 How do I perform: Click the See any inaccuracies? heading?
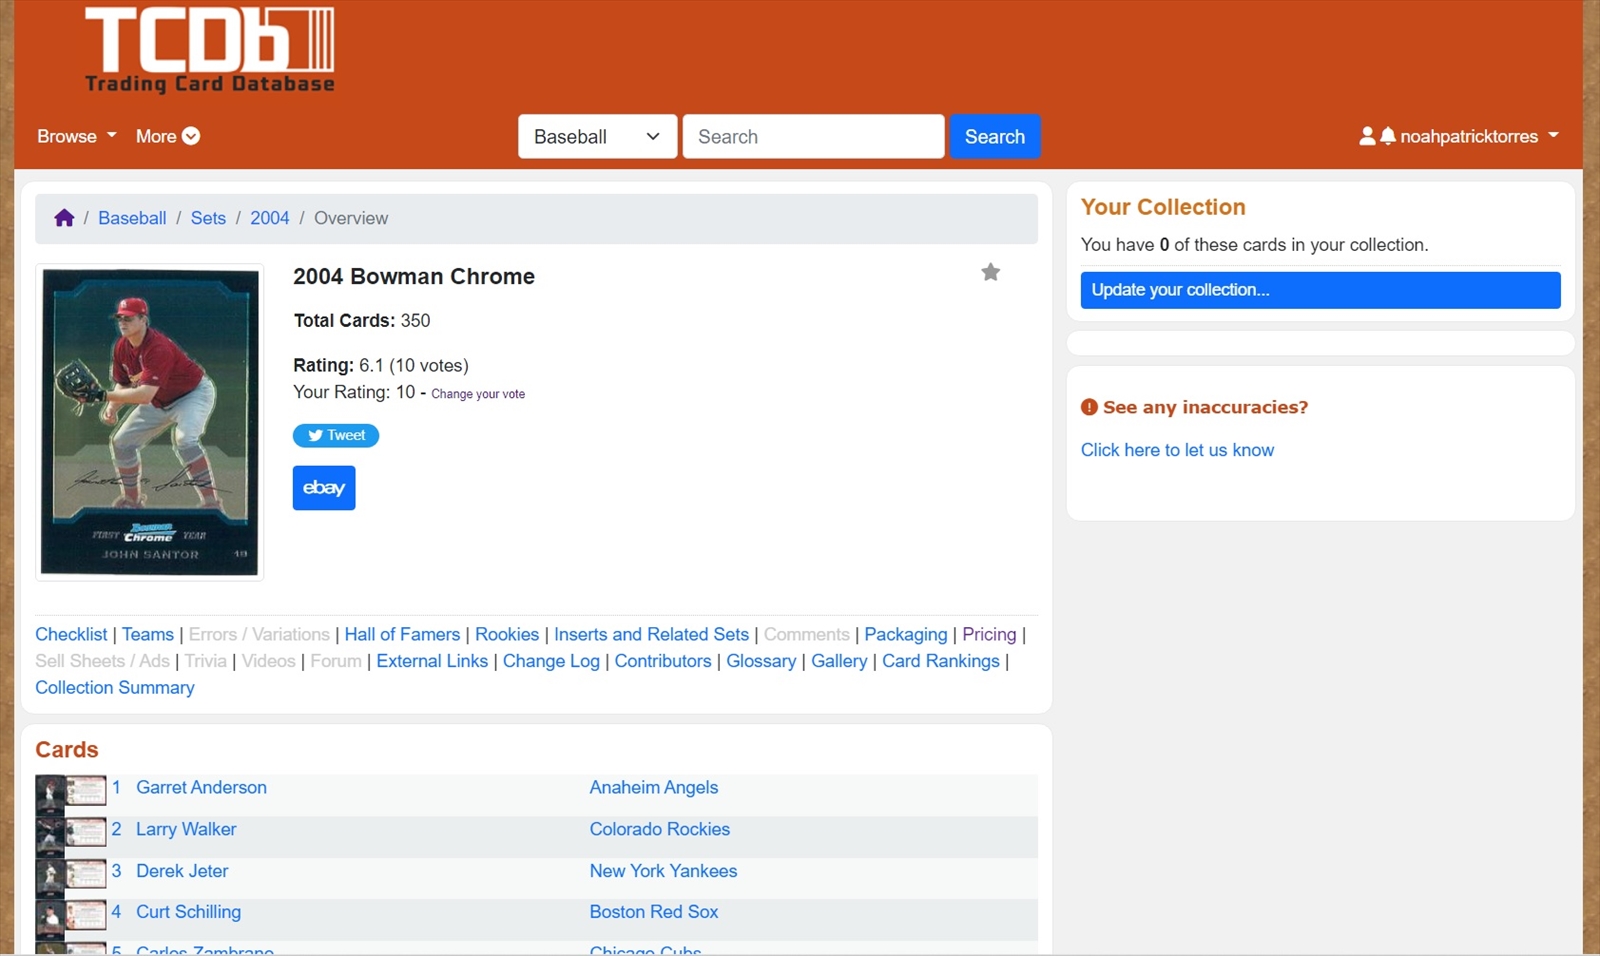click(x=1205, y=407)
